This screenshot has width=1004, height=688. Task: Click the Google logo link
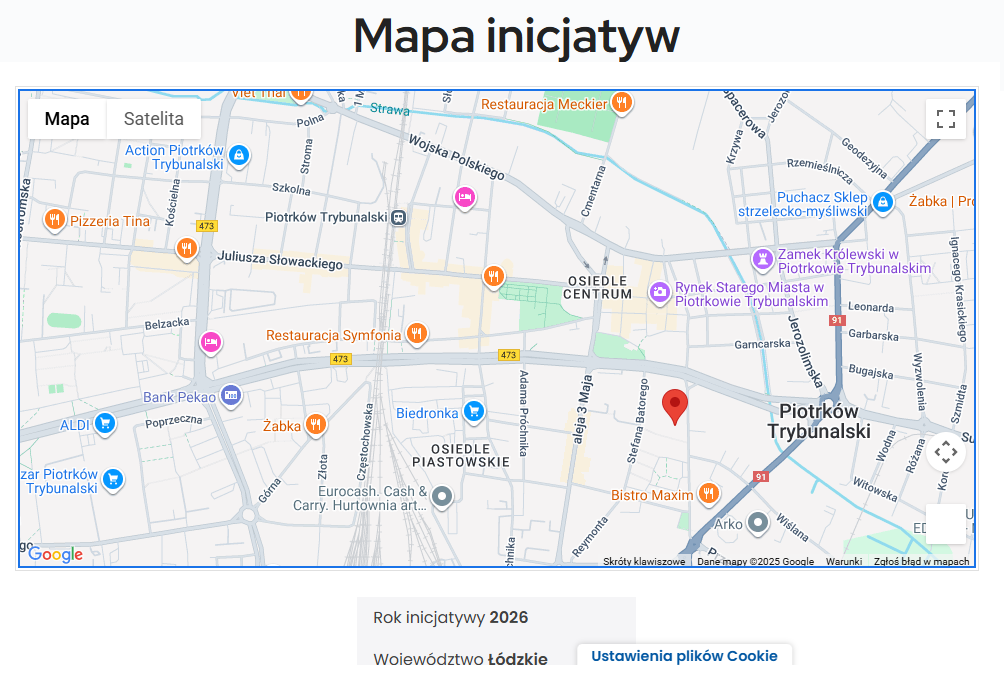coord(55,554)
